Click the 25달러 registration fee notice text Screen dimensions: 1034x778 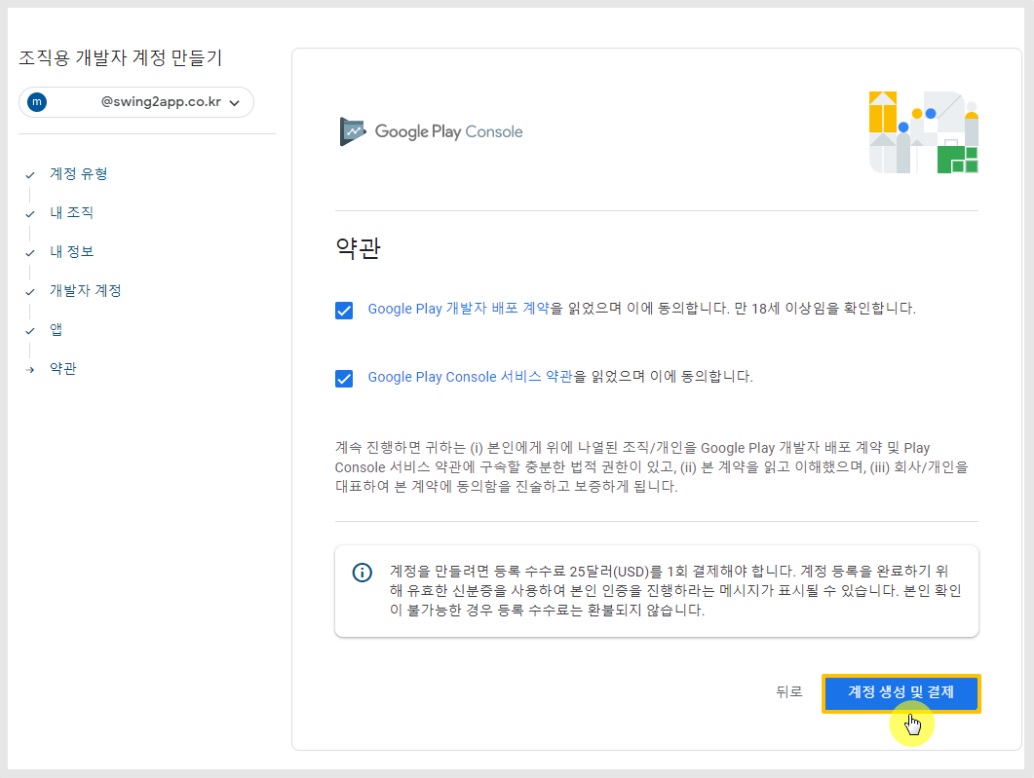click(x=675, y=590)
